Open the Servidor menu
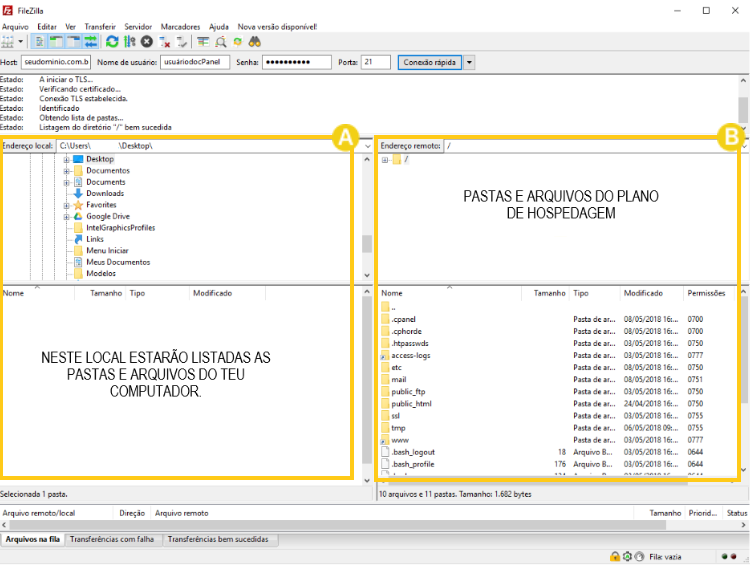 point(138,27)
